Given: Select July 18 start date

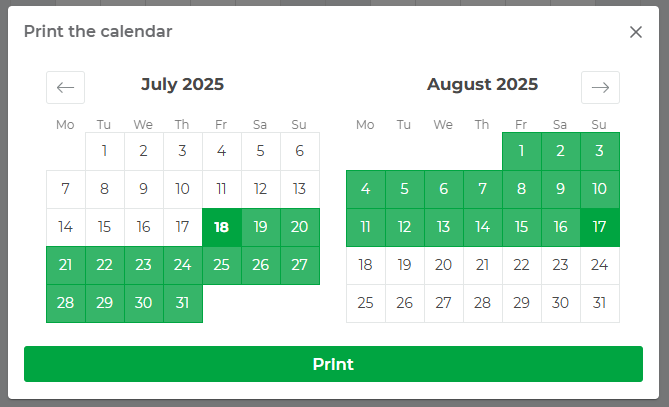Looking at the screenshot, I should [221, 227].
